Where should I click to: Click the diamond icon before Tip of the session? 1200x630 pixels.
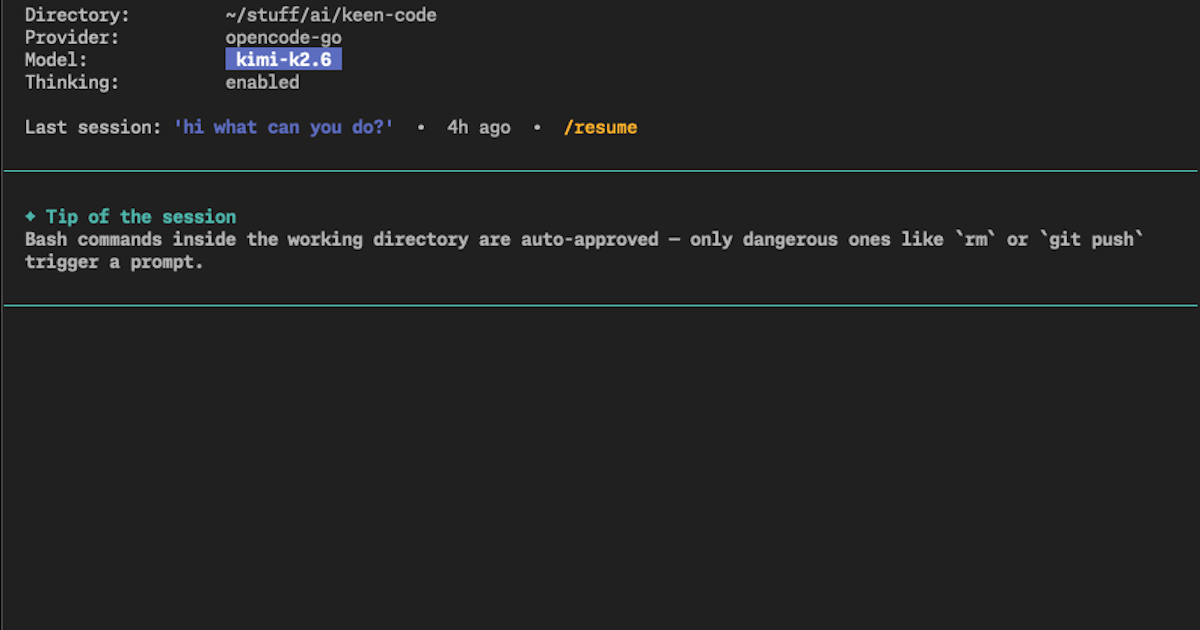pos(30,217)
